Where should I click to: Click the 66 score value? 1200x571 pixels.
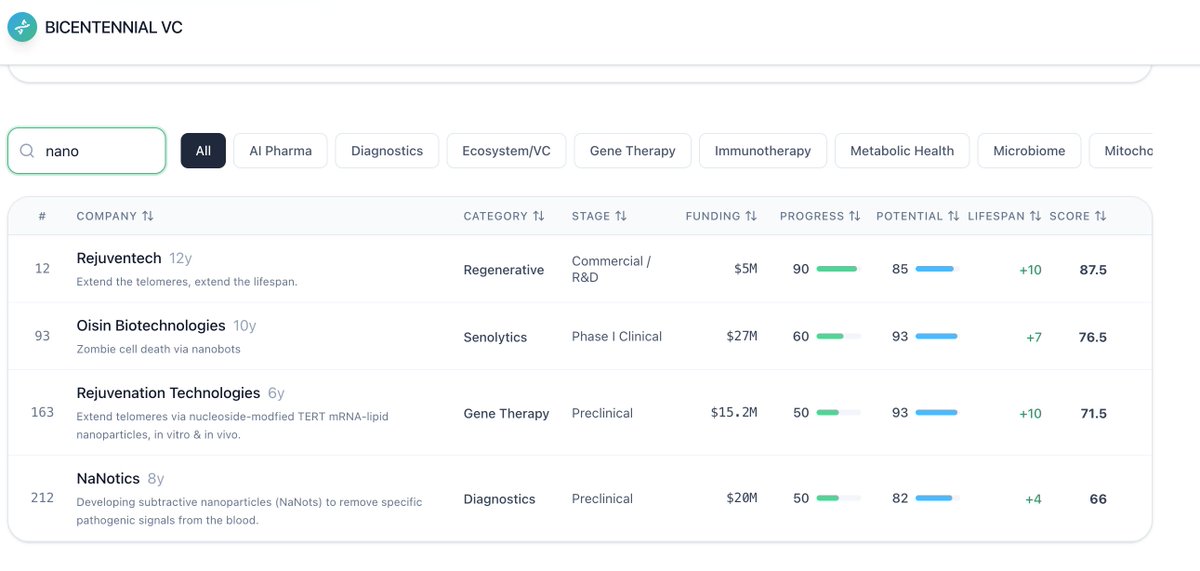coord(1098,499)
